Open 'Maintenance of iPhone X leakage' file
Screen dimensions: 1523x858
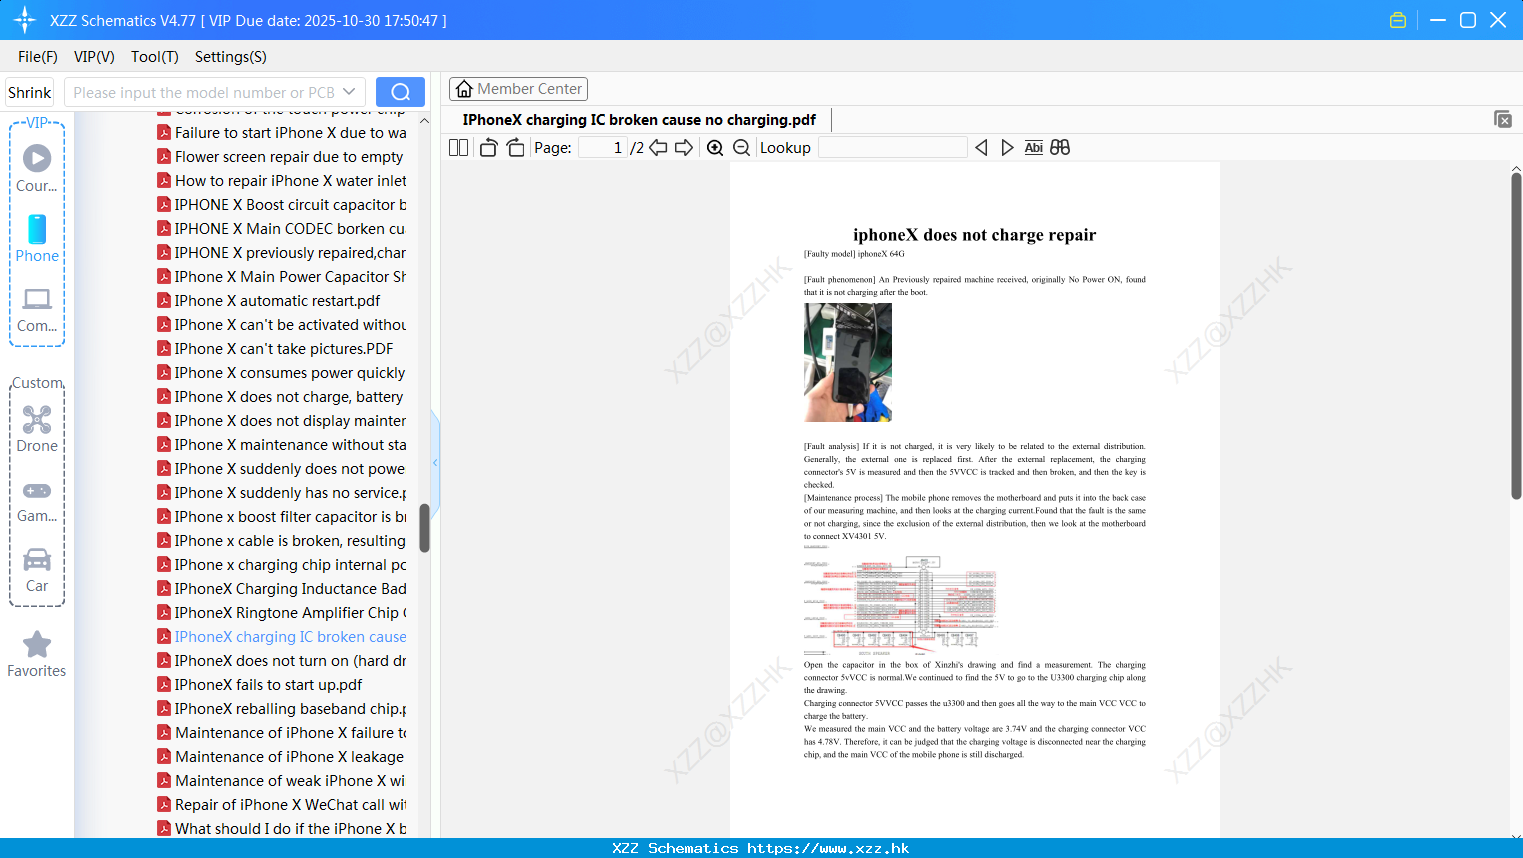[281, 757]
